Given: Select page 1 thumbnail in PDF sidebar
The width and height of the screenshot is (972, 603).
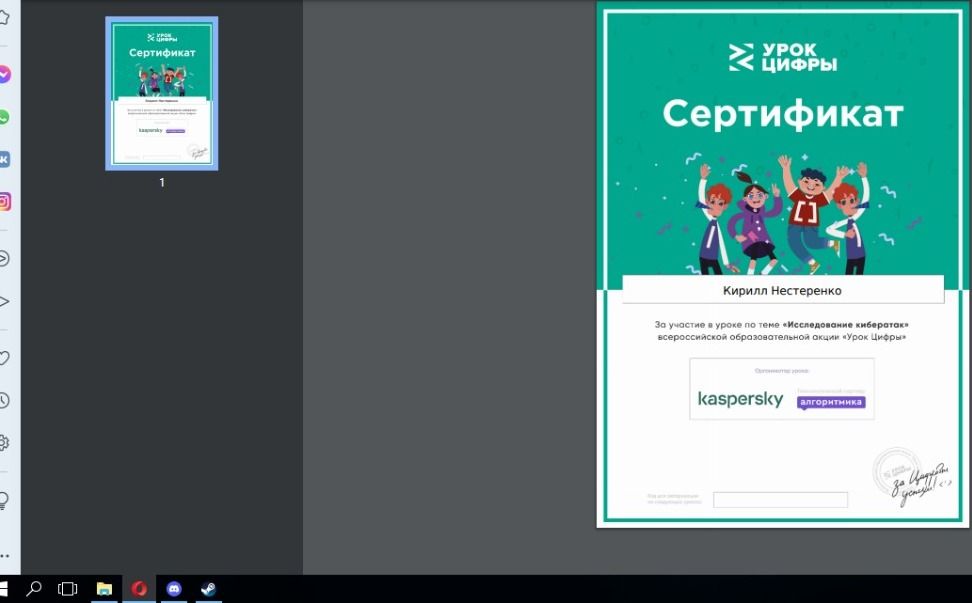Looking at the screenshot, I should pyautogui.click(x=162, y=93).
